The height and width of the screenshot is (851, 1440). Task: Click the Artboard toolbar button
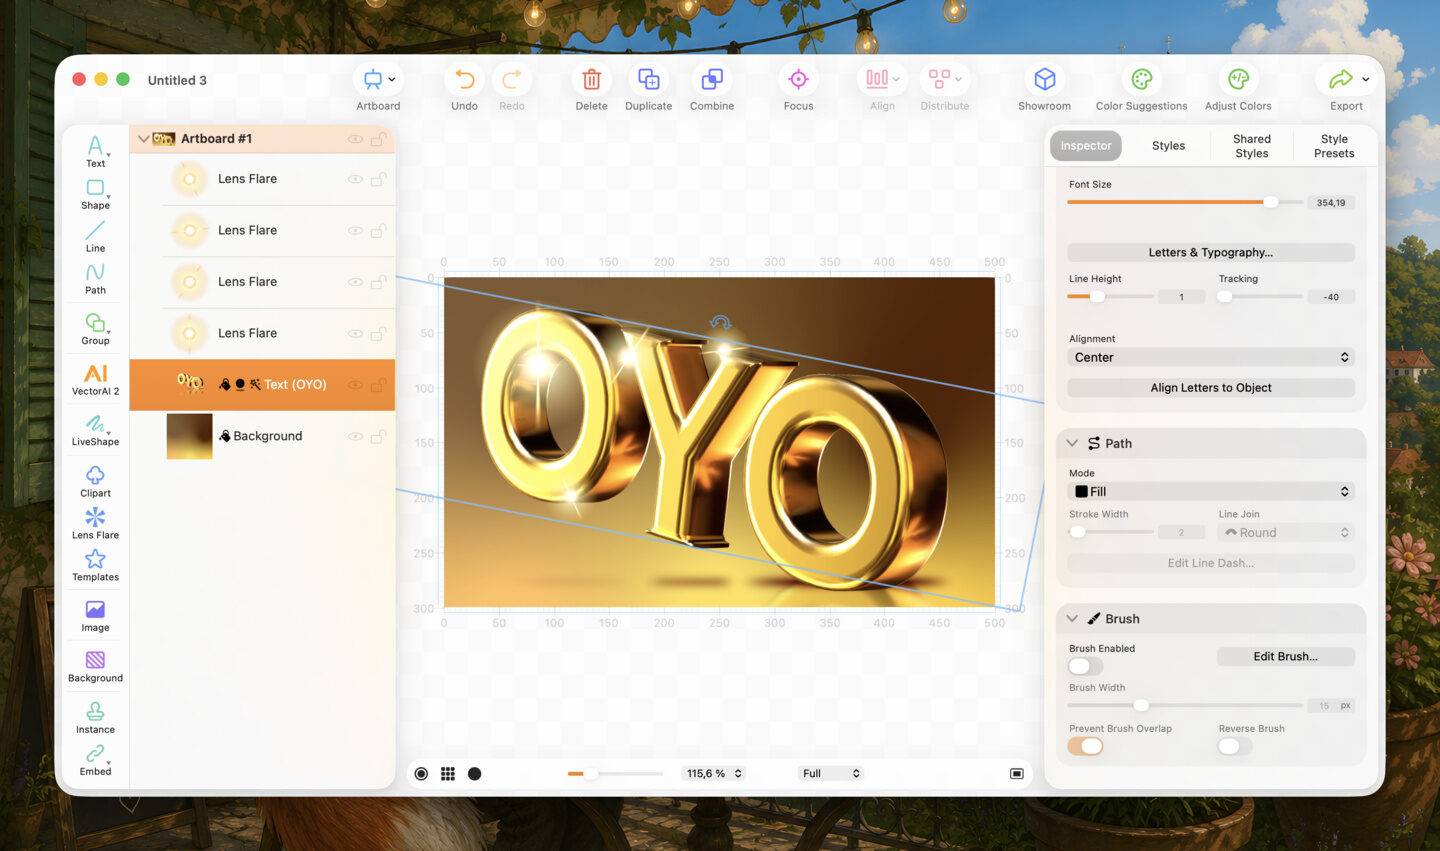[378, 88]
